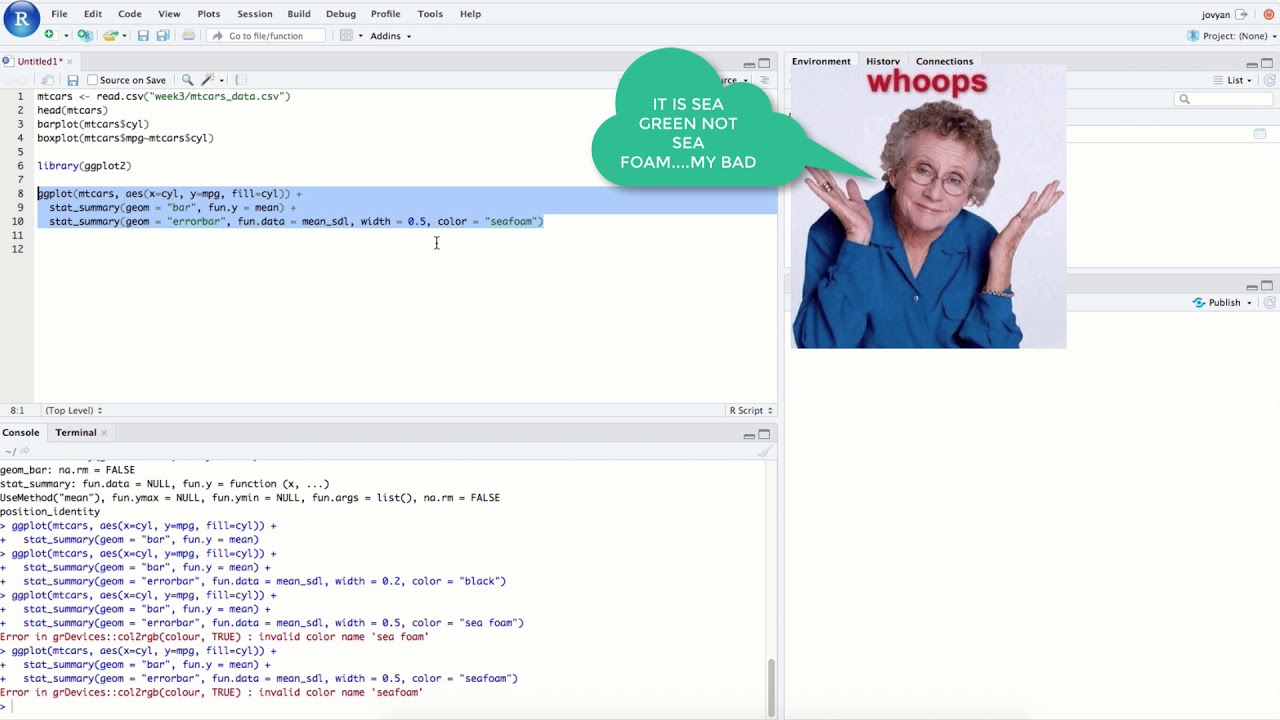The width and height of the screenshot is (1280, 720).
Task: Click the Compile Report notebook icon
Action: click(240, 80)
